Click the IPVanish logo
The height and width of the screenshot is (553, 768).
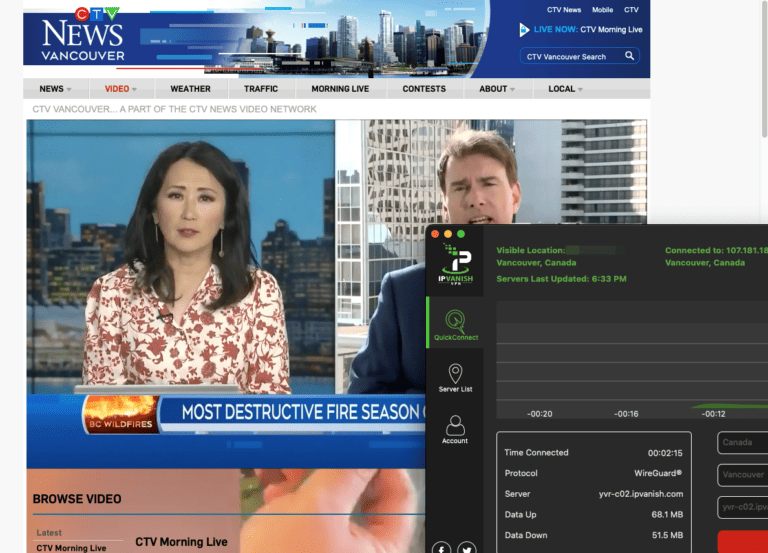456,265
